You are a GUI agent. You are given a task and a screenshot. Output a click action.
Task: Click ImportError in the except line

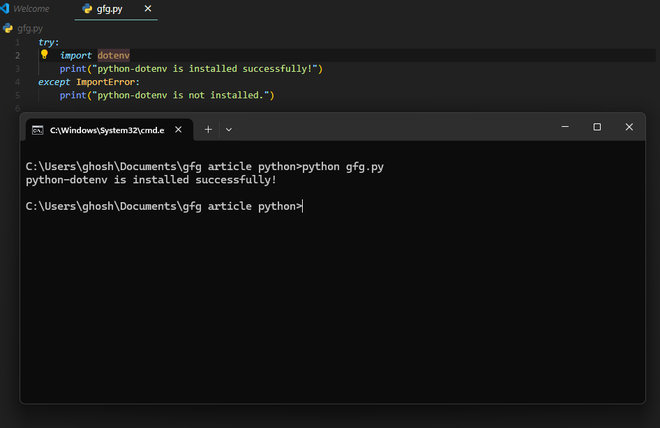coord(106,82)
